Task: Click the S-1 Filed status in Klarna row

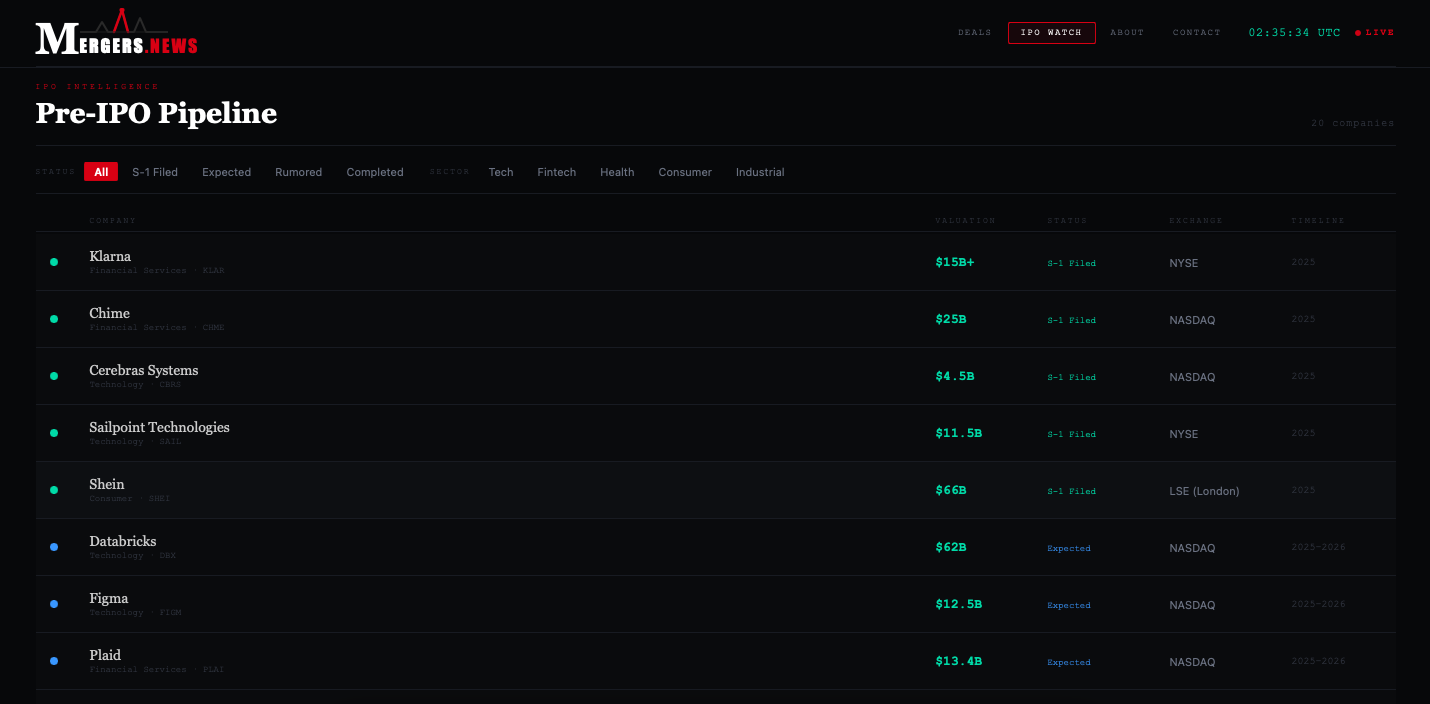Action: click(1072, 263)
